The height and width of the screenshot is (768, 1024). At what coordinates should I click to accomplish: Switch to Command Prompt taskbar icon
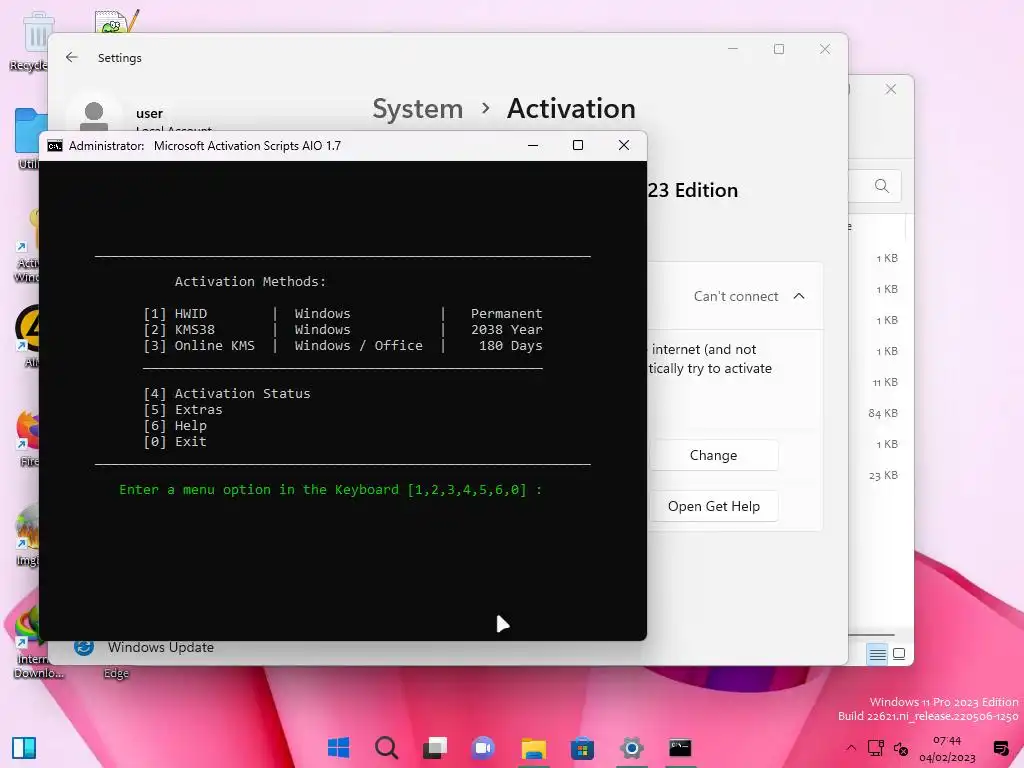[x=680, y=748]
